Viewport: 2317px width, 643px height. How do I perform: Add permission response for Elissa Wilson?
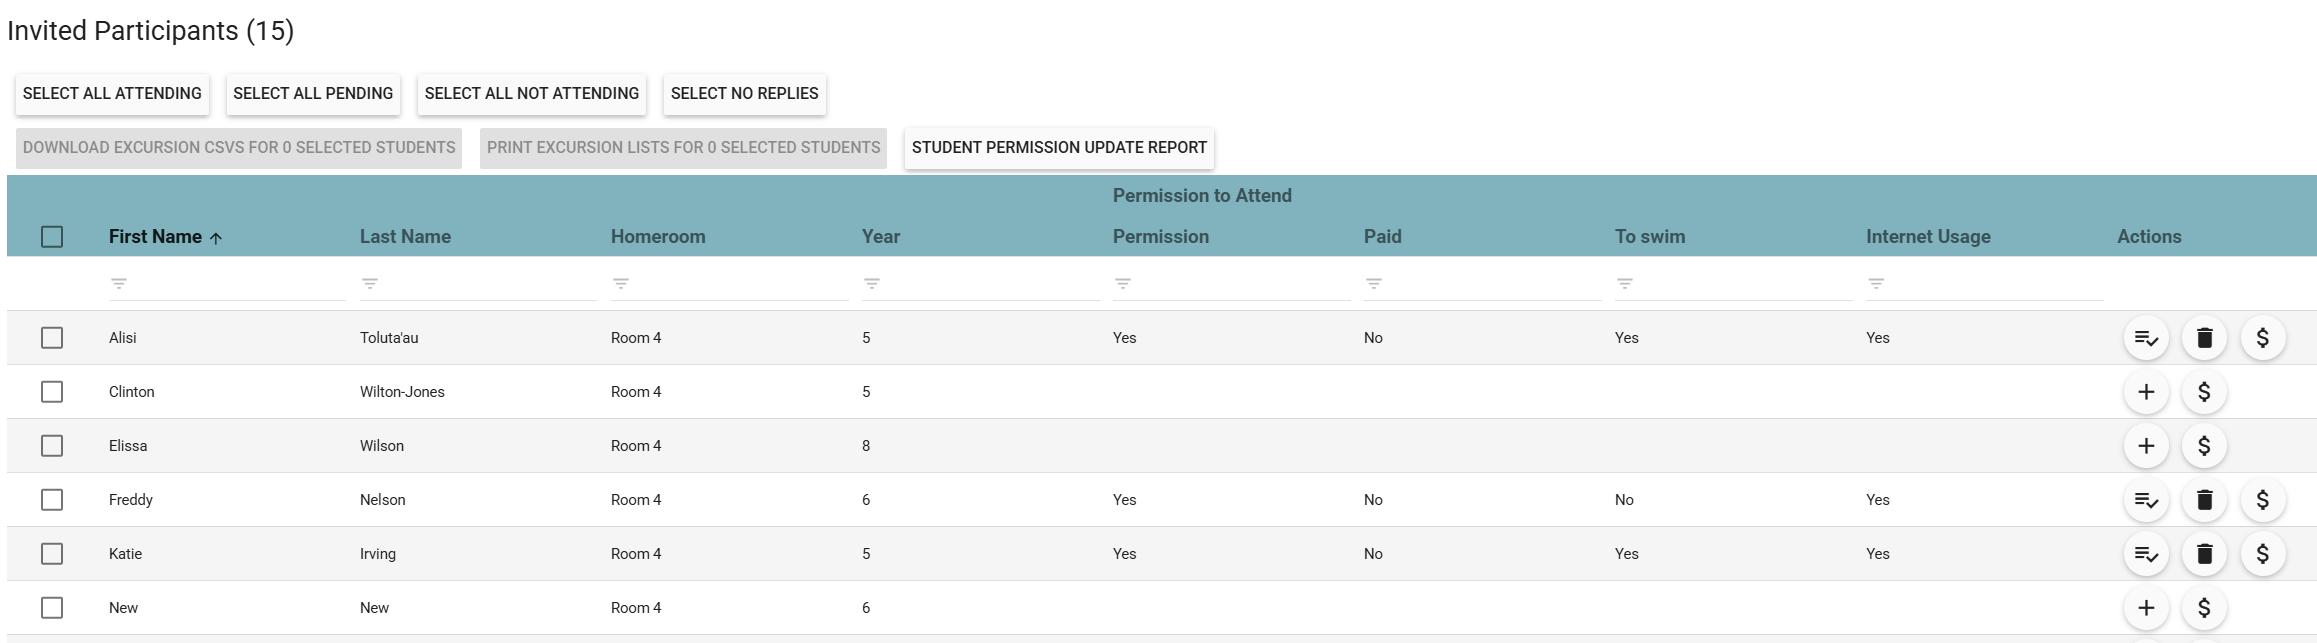(2145, 446)
